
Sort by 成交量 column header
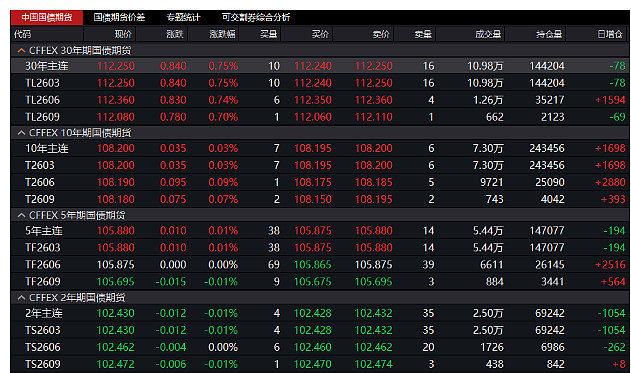point(488,34)
